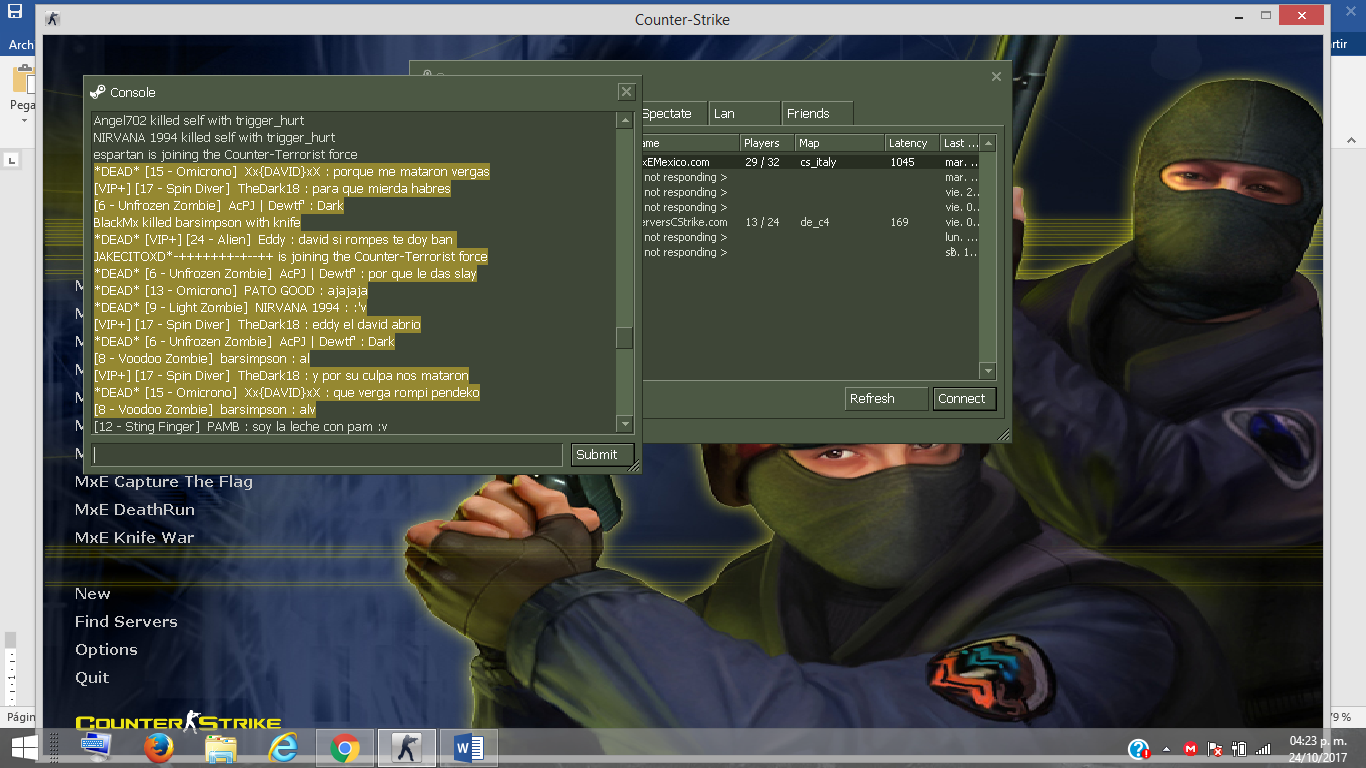Launch Internet Explorer from the taskbar

pyautogui.click(x=283, y=748)
